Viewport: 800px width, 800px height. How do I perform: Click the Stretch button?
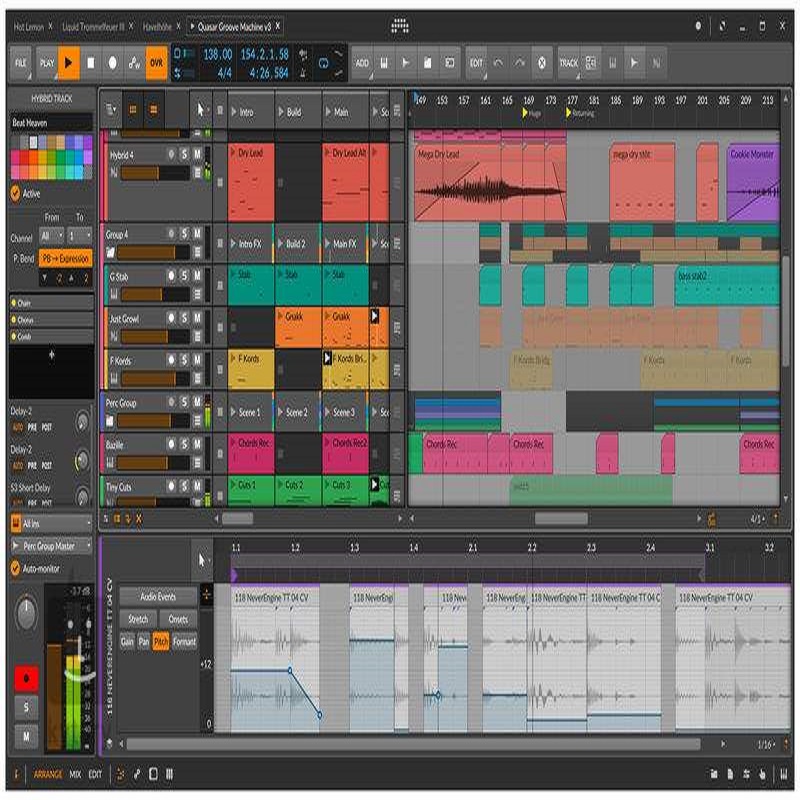point(138,619)
